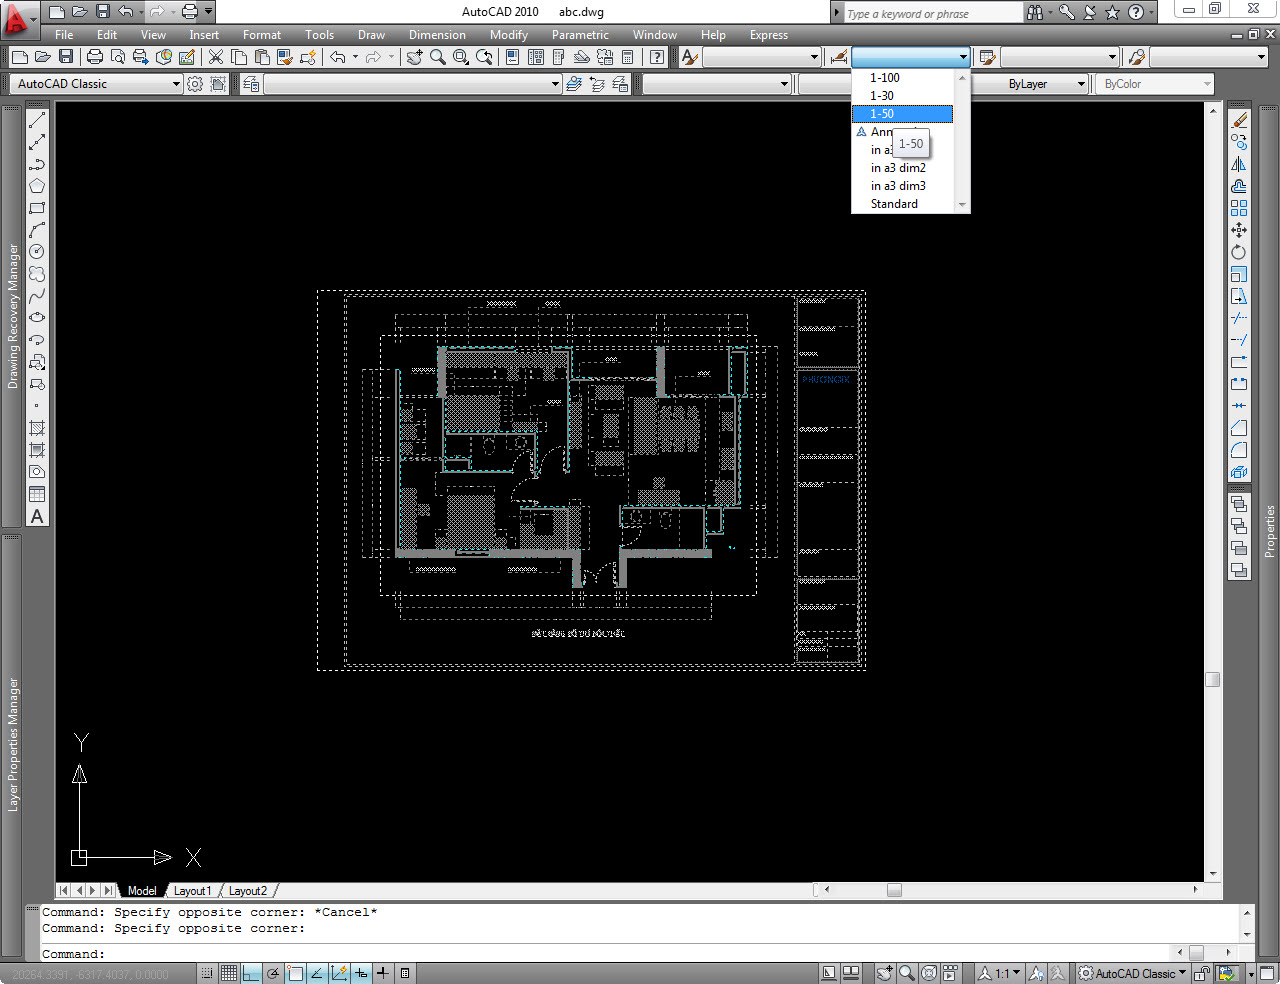This screenshot has height=984, width=1280.
Task: Select the Polygon draw tool
Action: point(37,186)
